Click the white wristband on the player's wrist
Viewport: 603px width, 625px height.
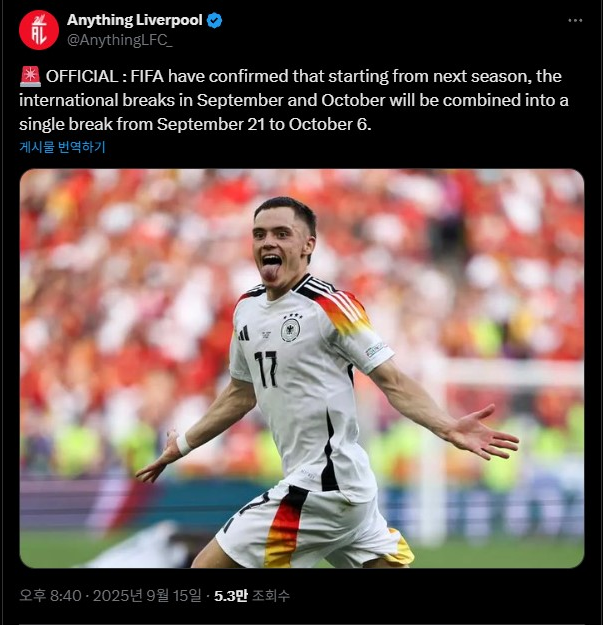(184, 444)
